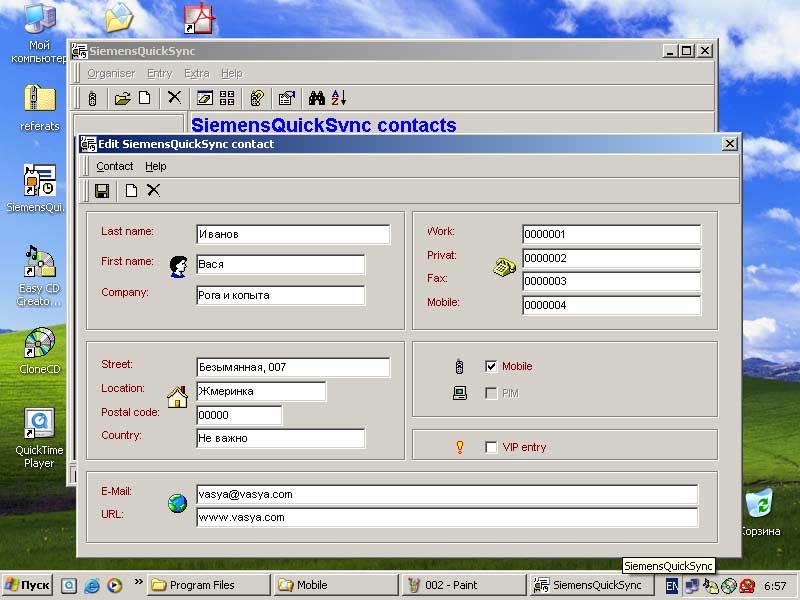Image resolution: width=800 pixels, height=600 pixels.
Task: Click the Work phone field 0000001
Action: pyautogui.click(x=611, y=234)
